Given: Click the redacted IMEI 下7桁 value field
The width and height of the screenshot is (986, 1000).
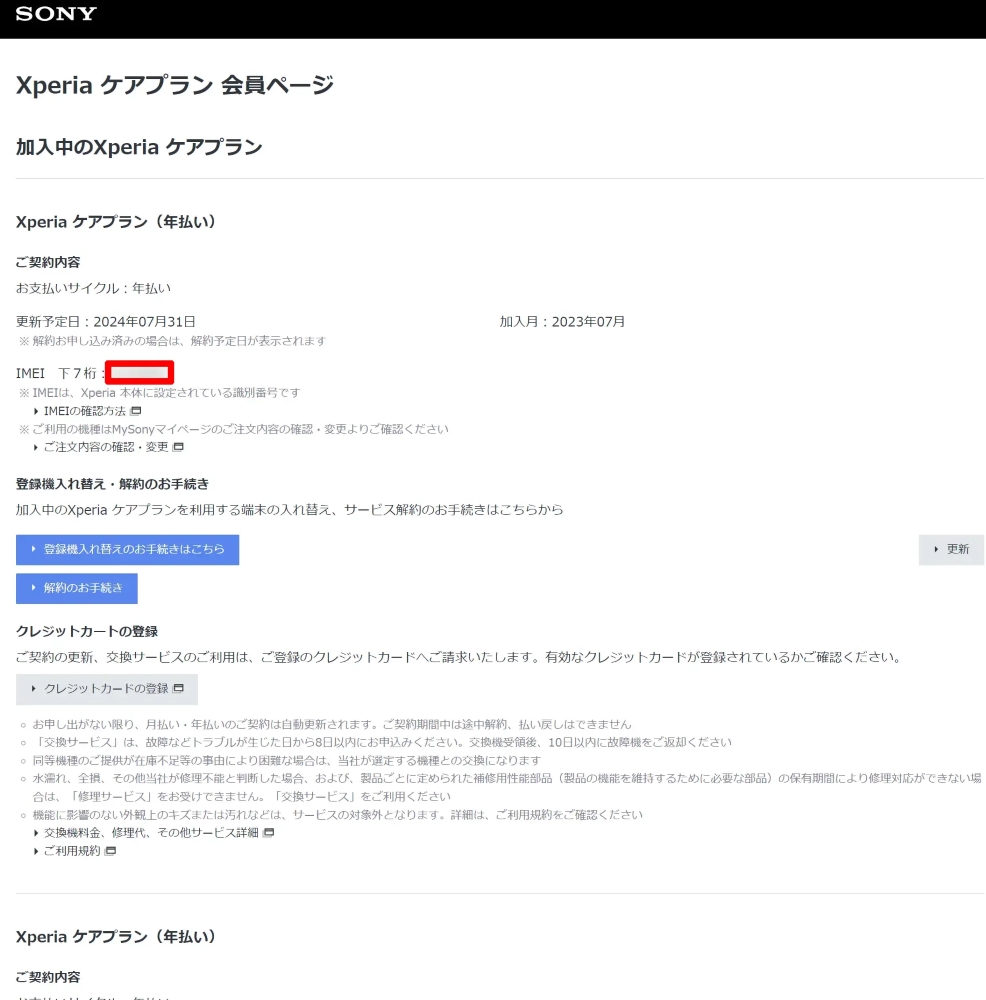Looking at the screenshot, I should [x=140, y=373].
